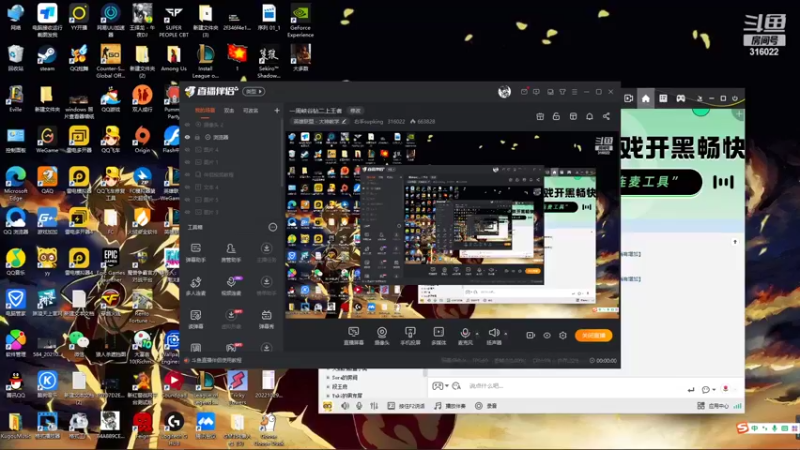Add a 摄像头 camera source
Image resolution: width=800 pixels, height=450 pixels.
(382, 336)
